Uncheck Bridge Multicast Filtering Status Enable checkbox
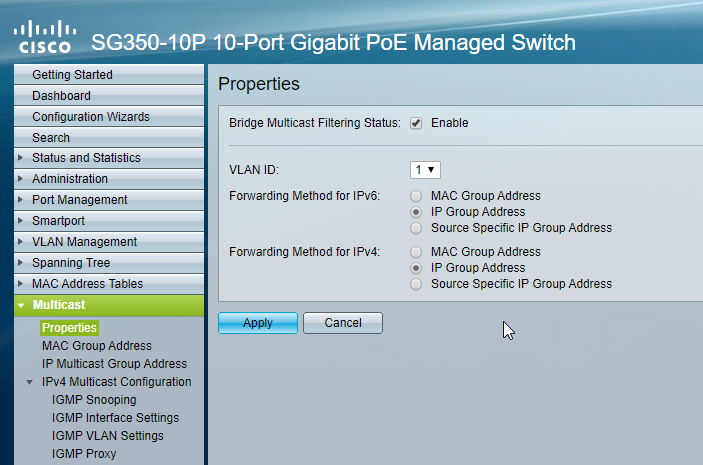This screenshot has width=703, height=465. 416,123
